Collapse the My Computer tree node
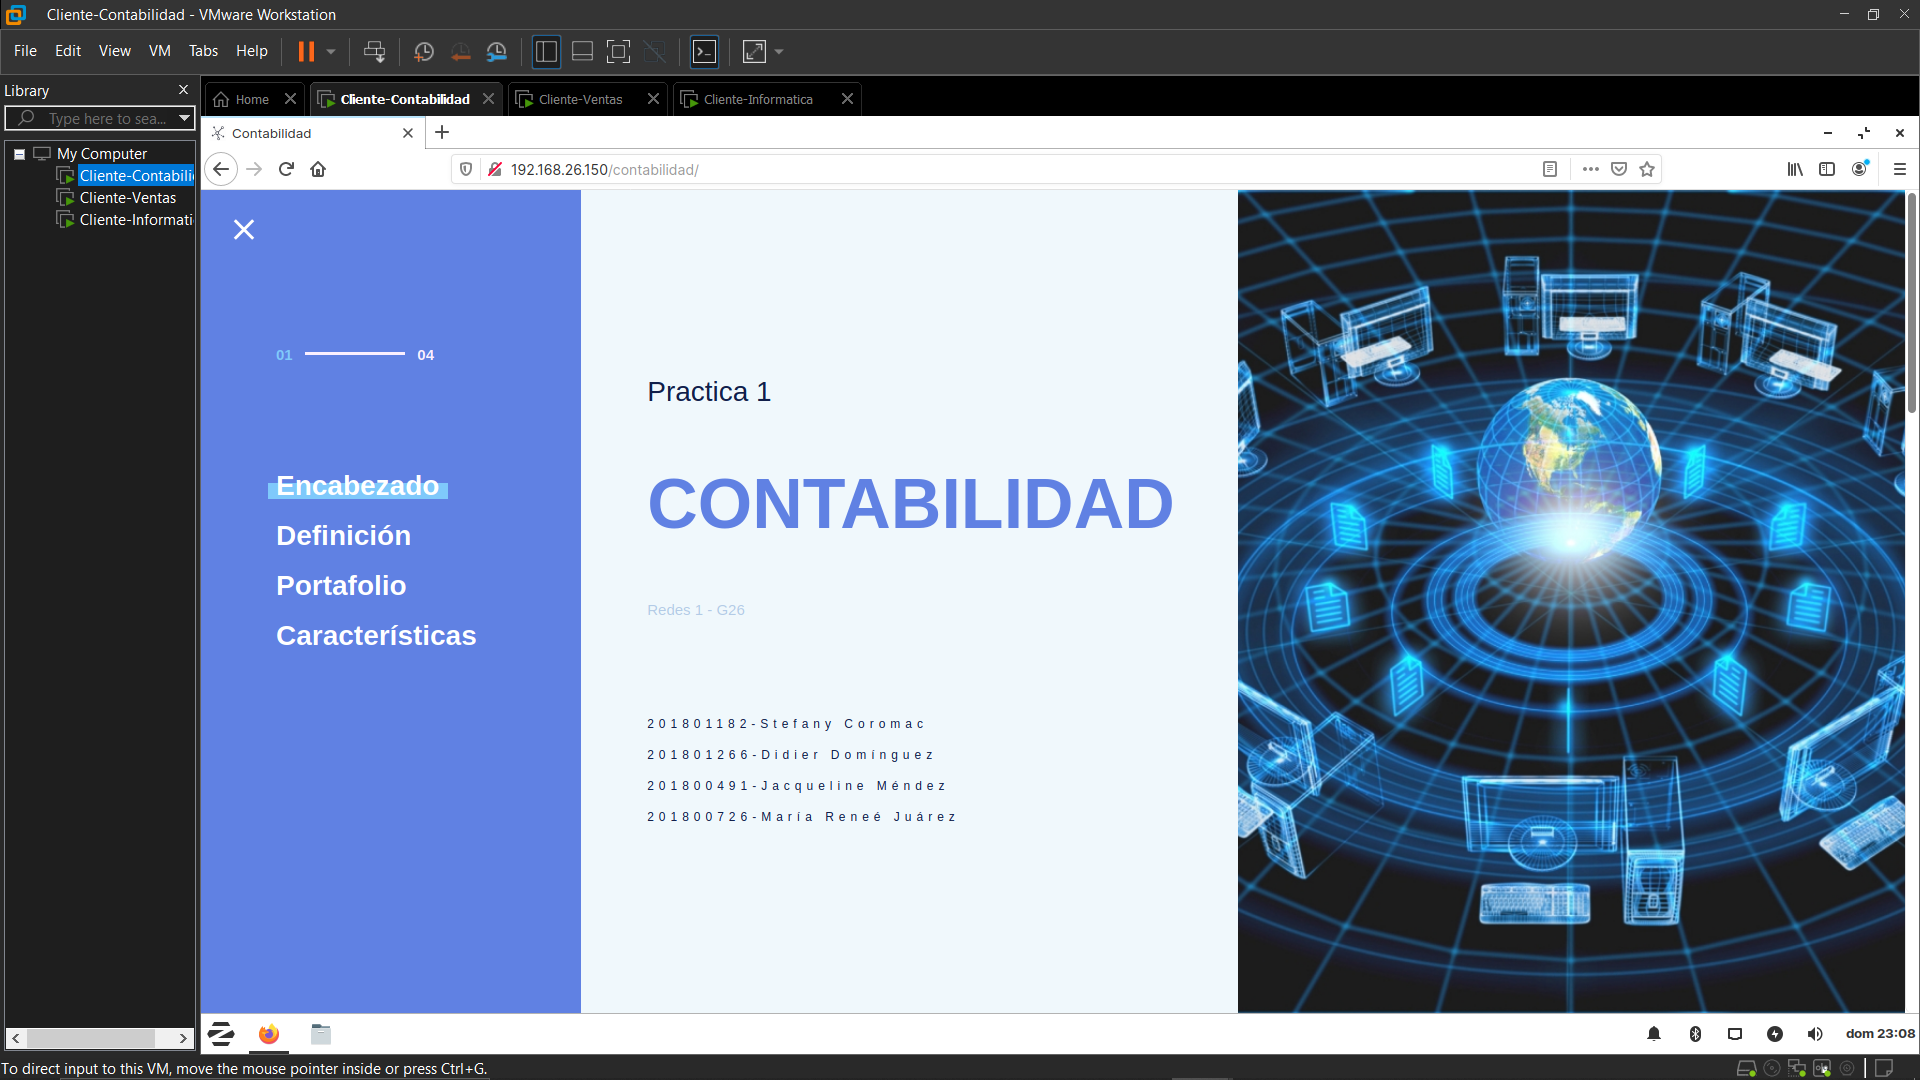The image size is (1920, 1080). pyautogui.click(x=19, y=154)
